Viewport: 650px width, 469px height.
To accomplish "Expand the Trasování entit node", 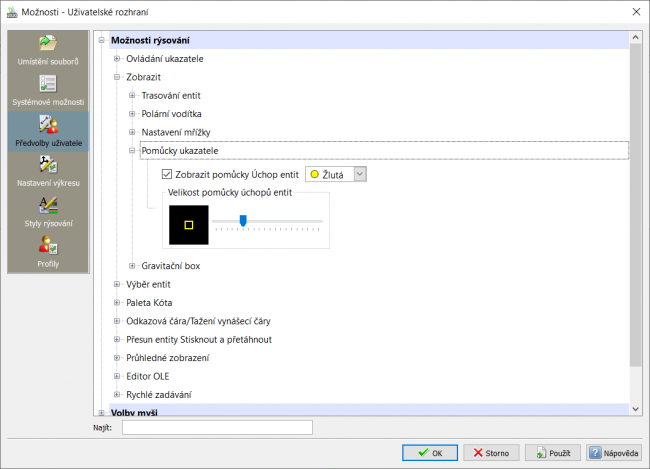I will (x=132, y=95).
